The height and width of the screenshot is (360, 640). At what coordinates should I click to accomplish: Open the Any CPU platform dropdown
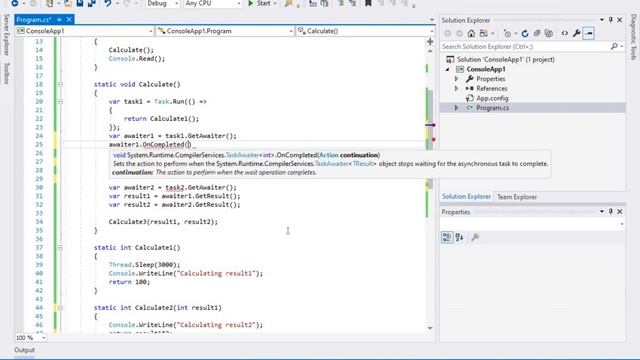tap(212, 3)
